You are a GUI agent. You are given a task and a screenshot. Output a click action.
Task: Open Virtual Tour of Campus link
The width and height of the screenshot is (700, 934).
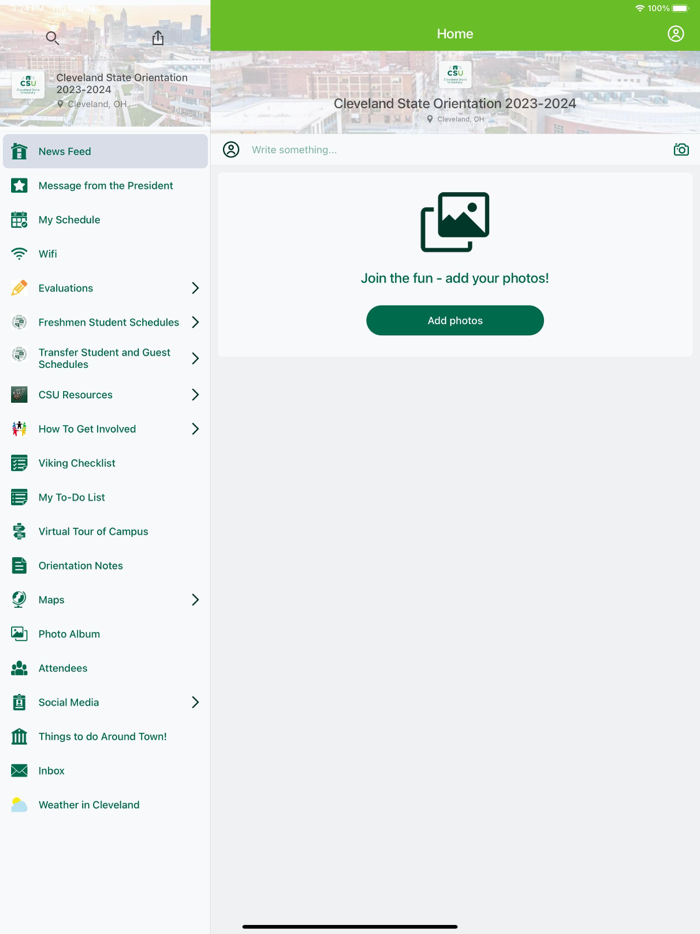tap(93, 531)
